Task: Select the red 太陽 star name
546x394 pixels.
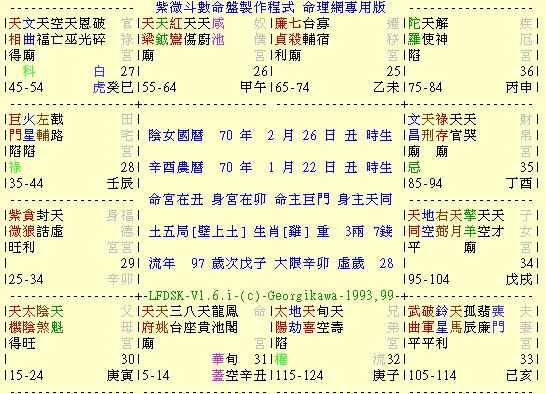Action: [281, 319]
